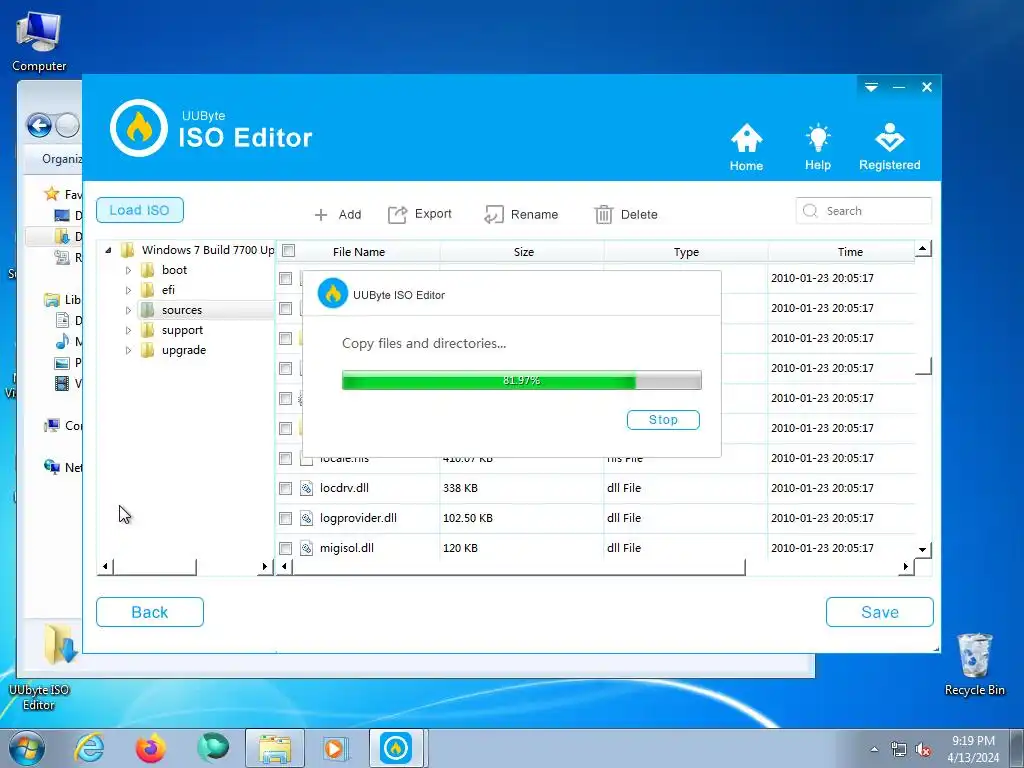
Task: Click the Back button
Action: 150,612
